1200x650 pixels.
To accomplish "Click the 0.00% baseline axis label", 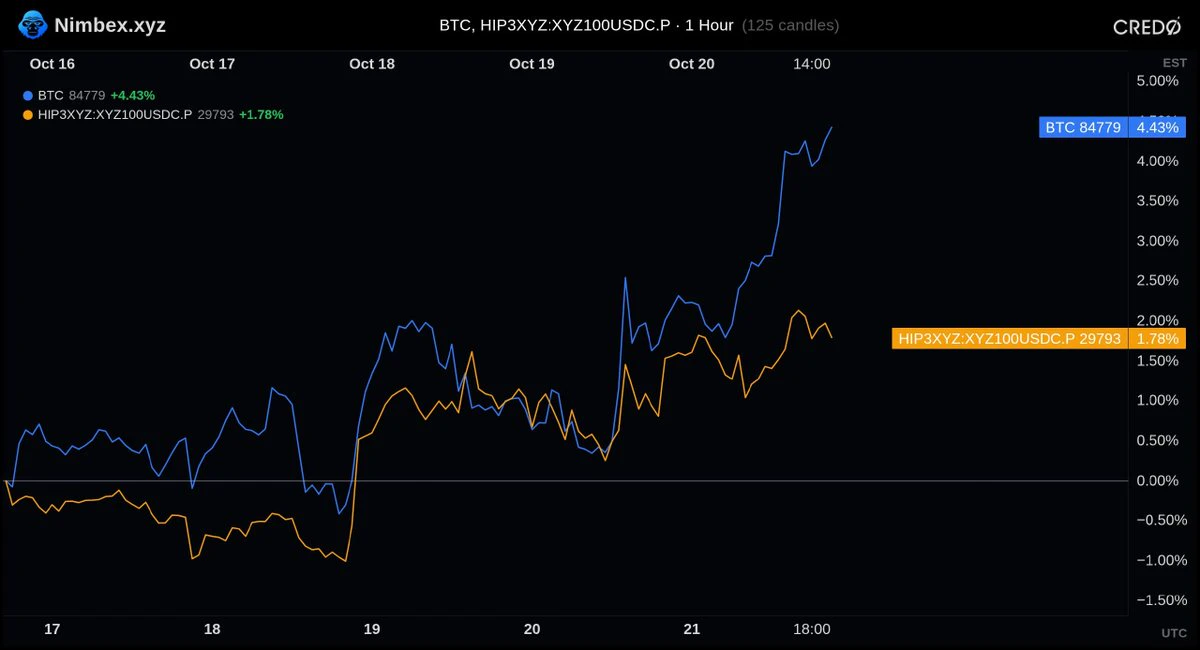I will coord(1158,481).
